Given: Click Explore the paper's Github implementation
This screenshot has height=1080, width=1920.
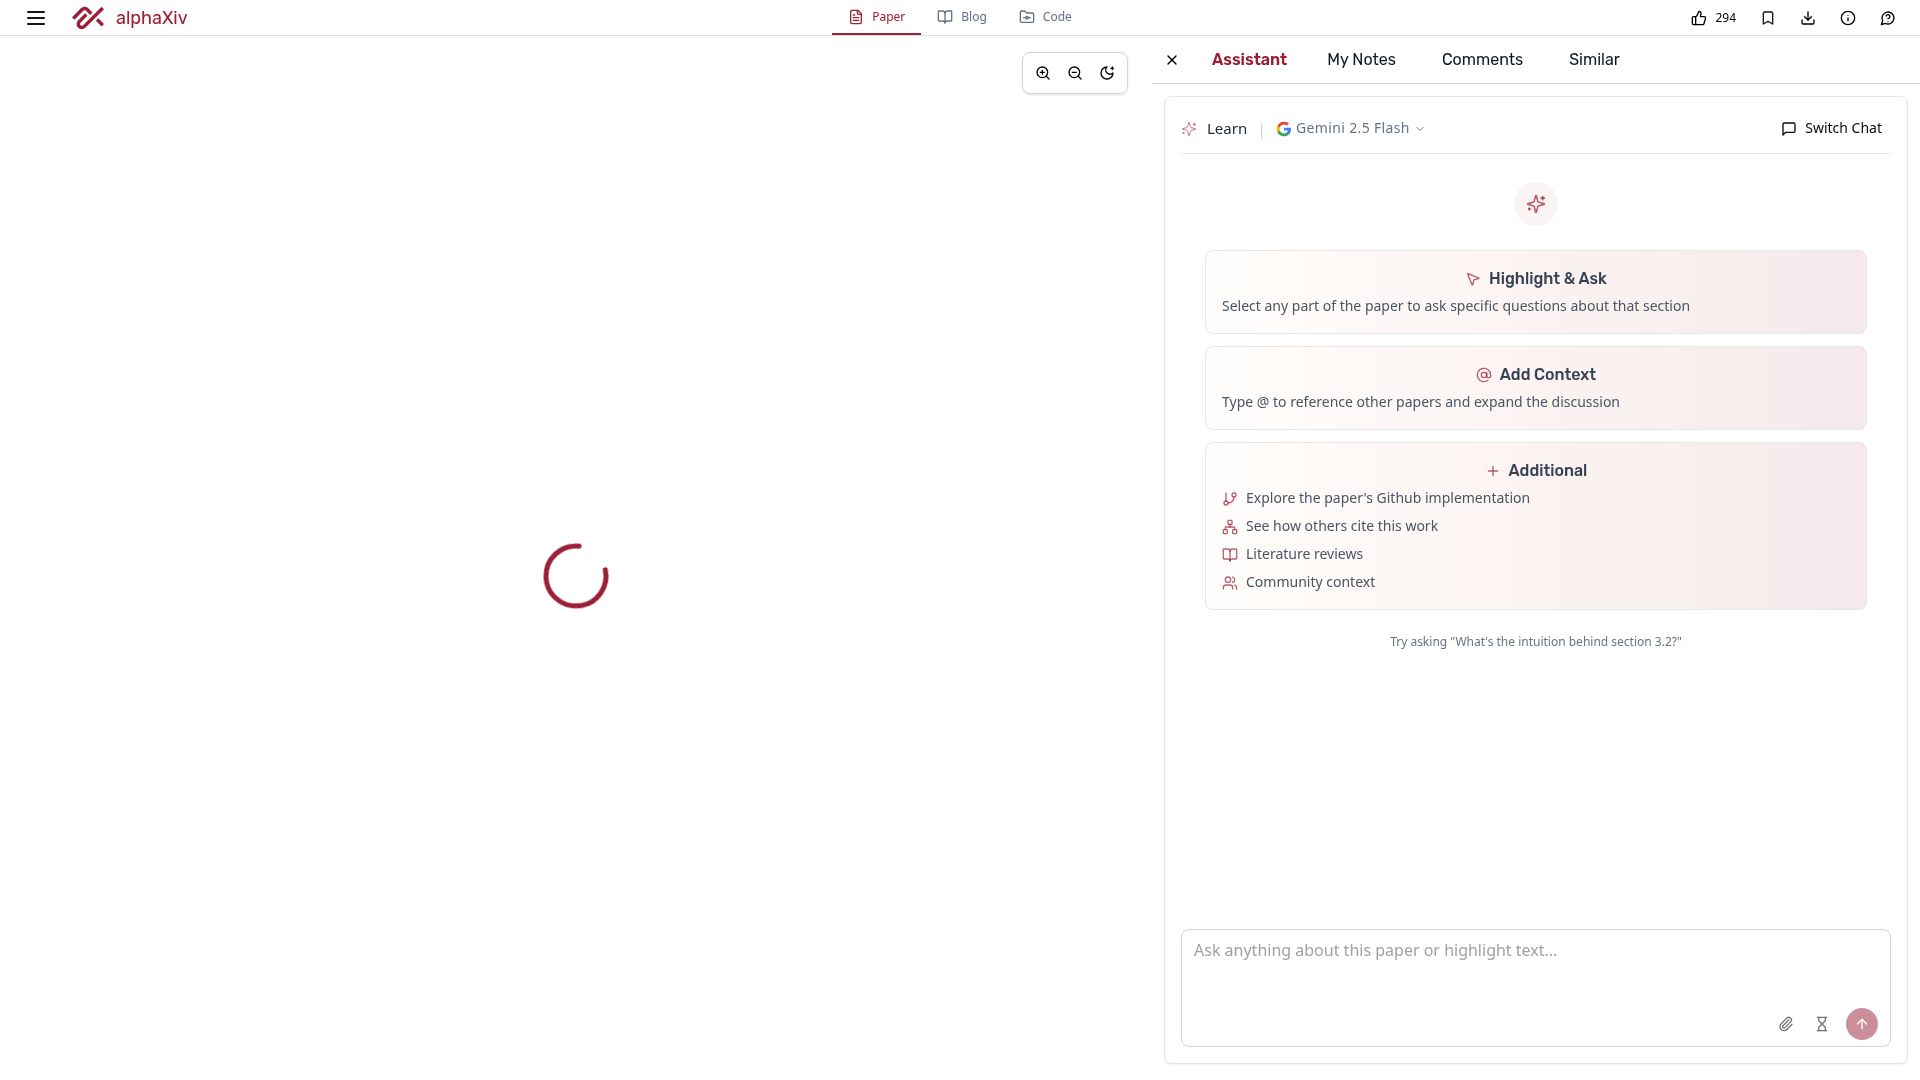Looking at the screenshot, I should tap(1376, 498).
